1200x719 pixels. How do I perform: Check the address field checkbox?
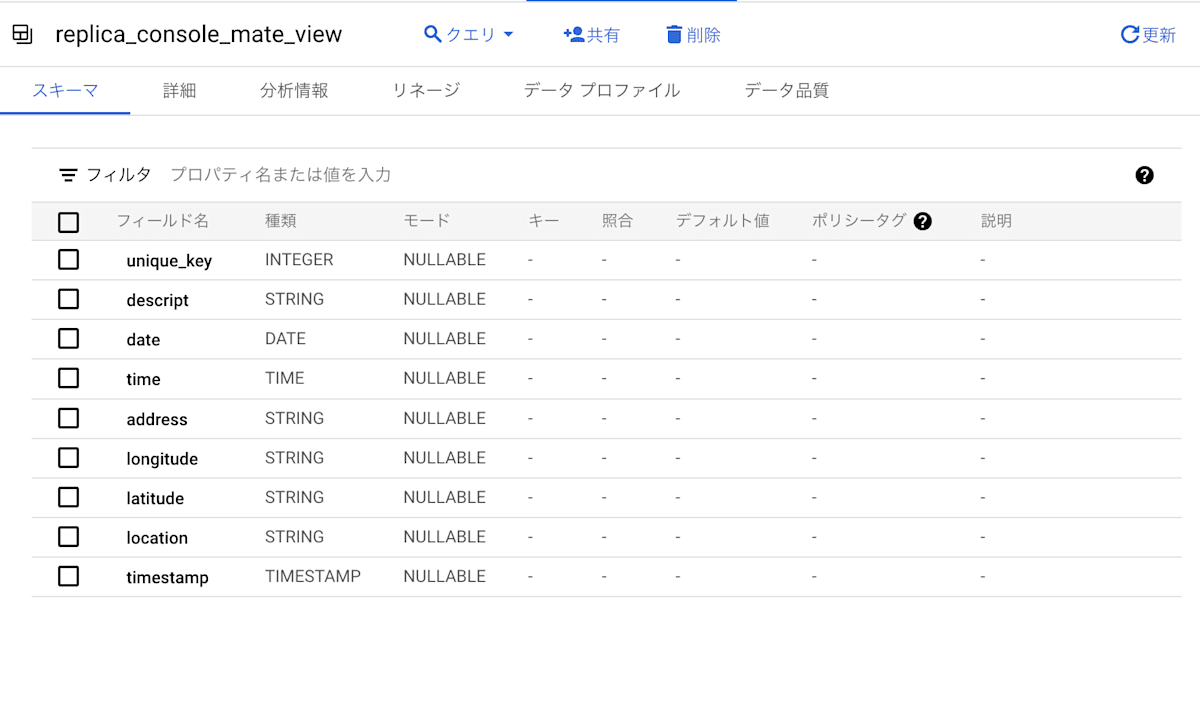click(x=68, y=418)
